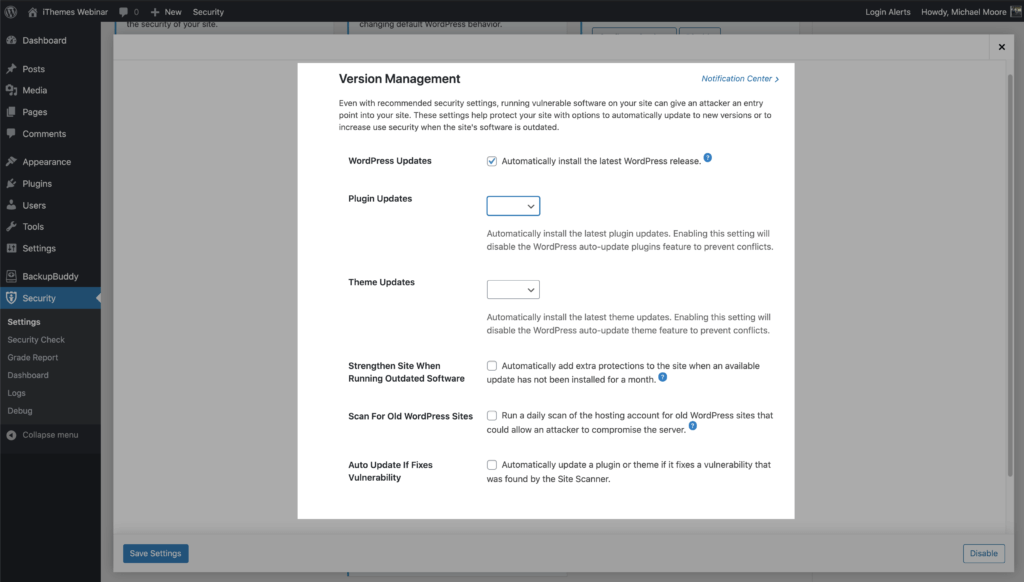Enable Strengthen Site When Running Outdated Software
The image size is (1024, 582).
click(492, 366)
